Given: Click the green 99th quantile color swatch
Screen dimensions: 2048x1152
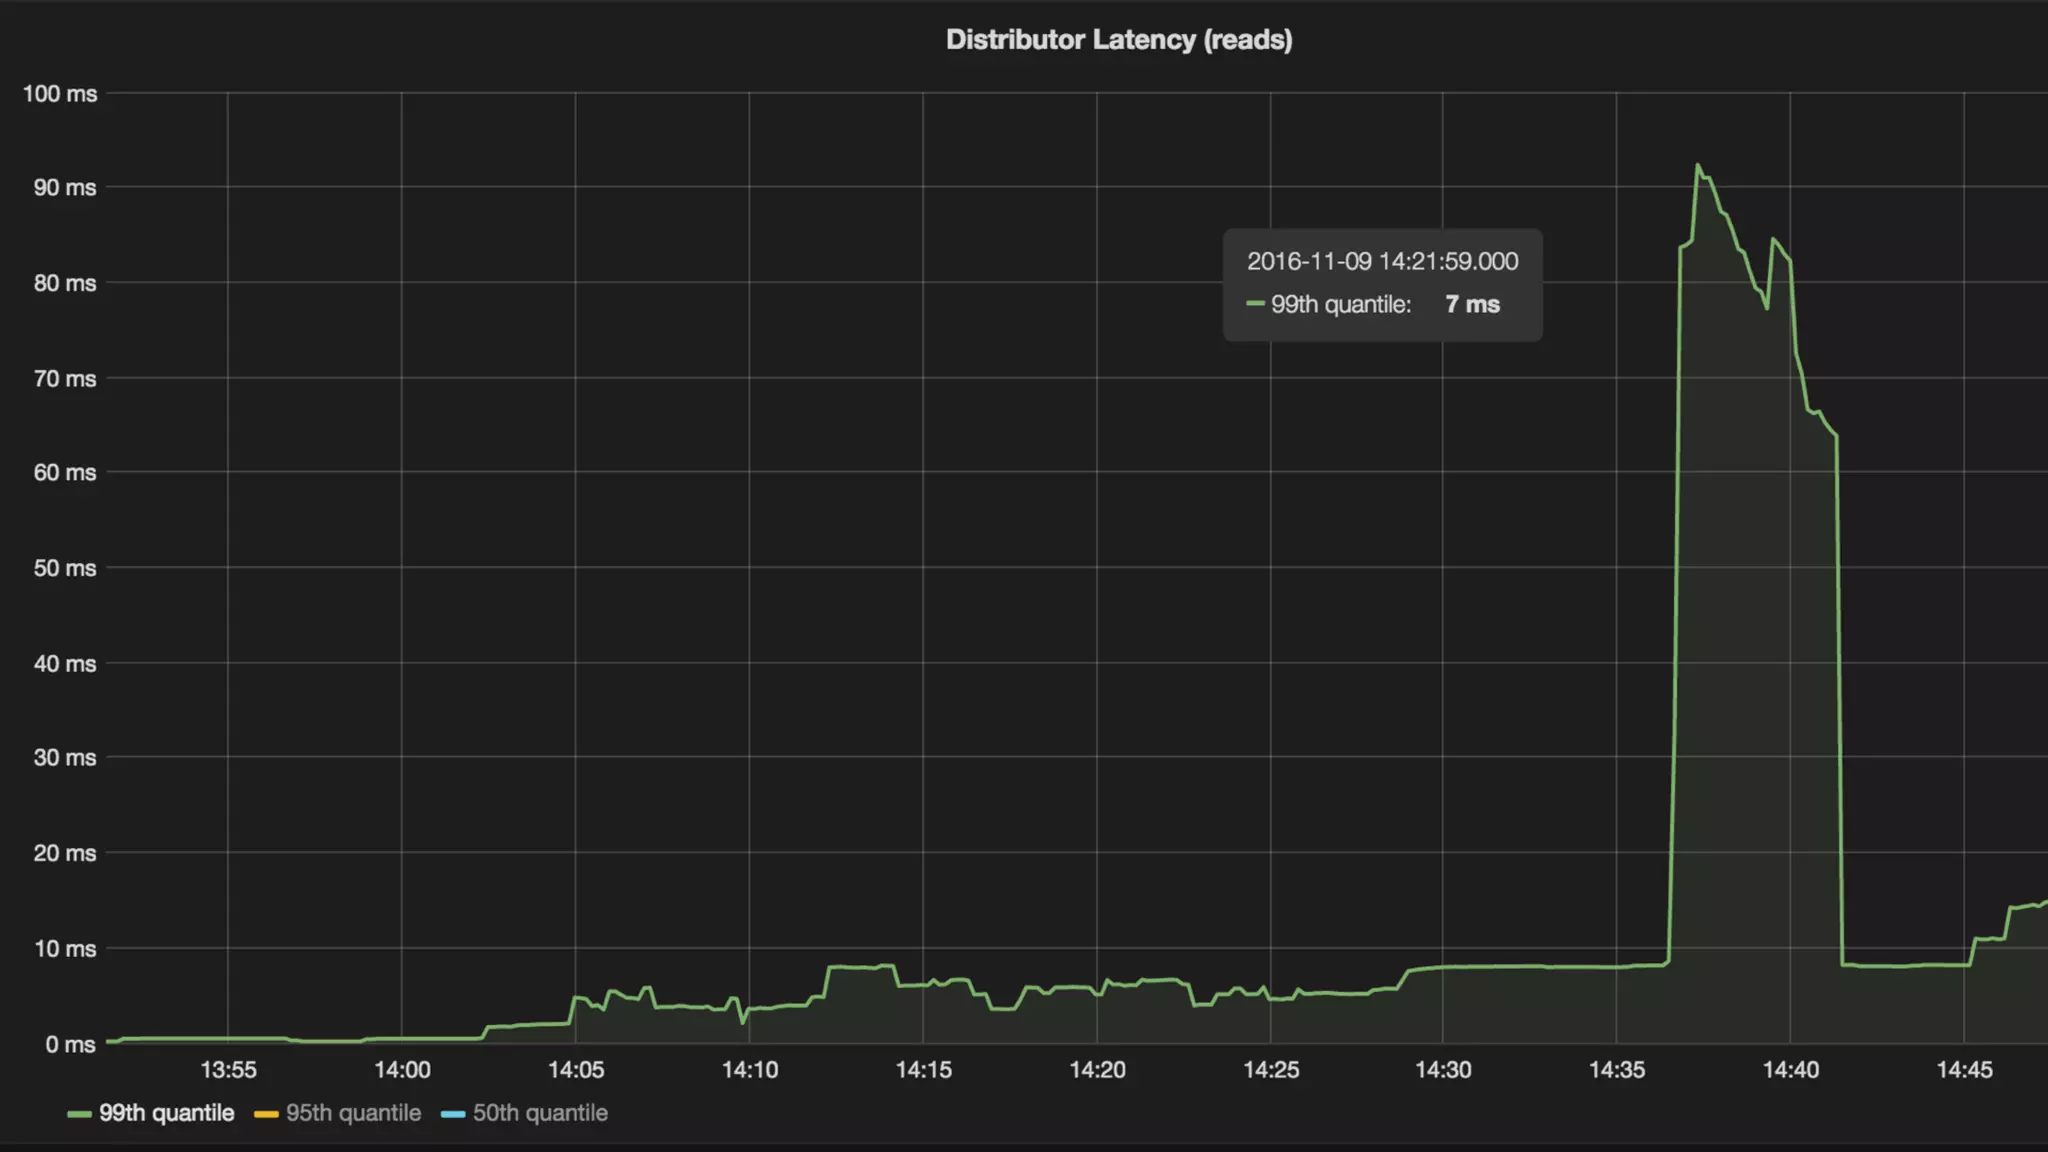Looking at the screenshot, I should tap(79, 1114).
